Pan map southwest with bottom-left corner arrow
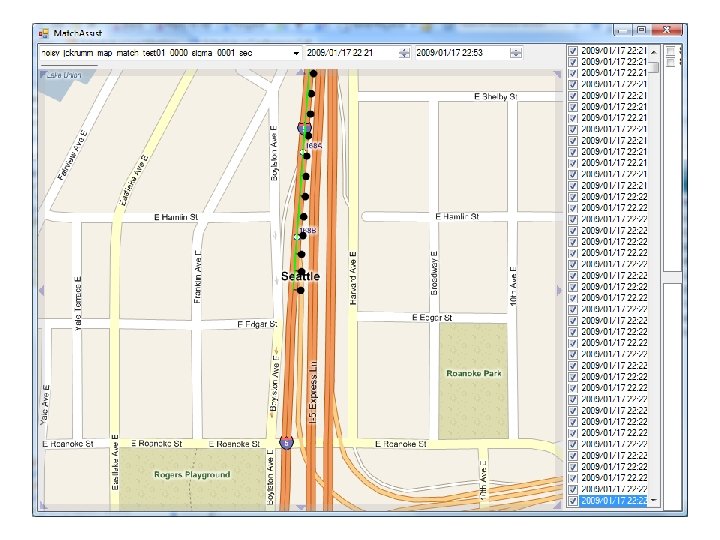 [44, 506]
